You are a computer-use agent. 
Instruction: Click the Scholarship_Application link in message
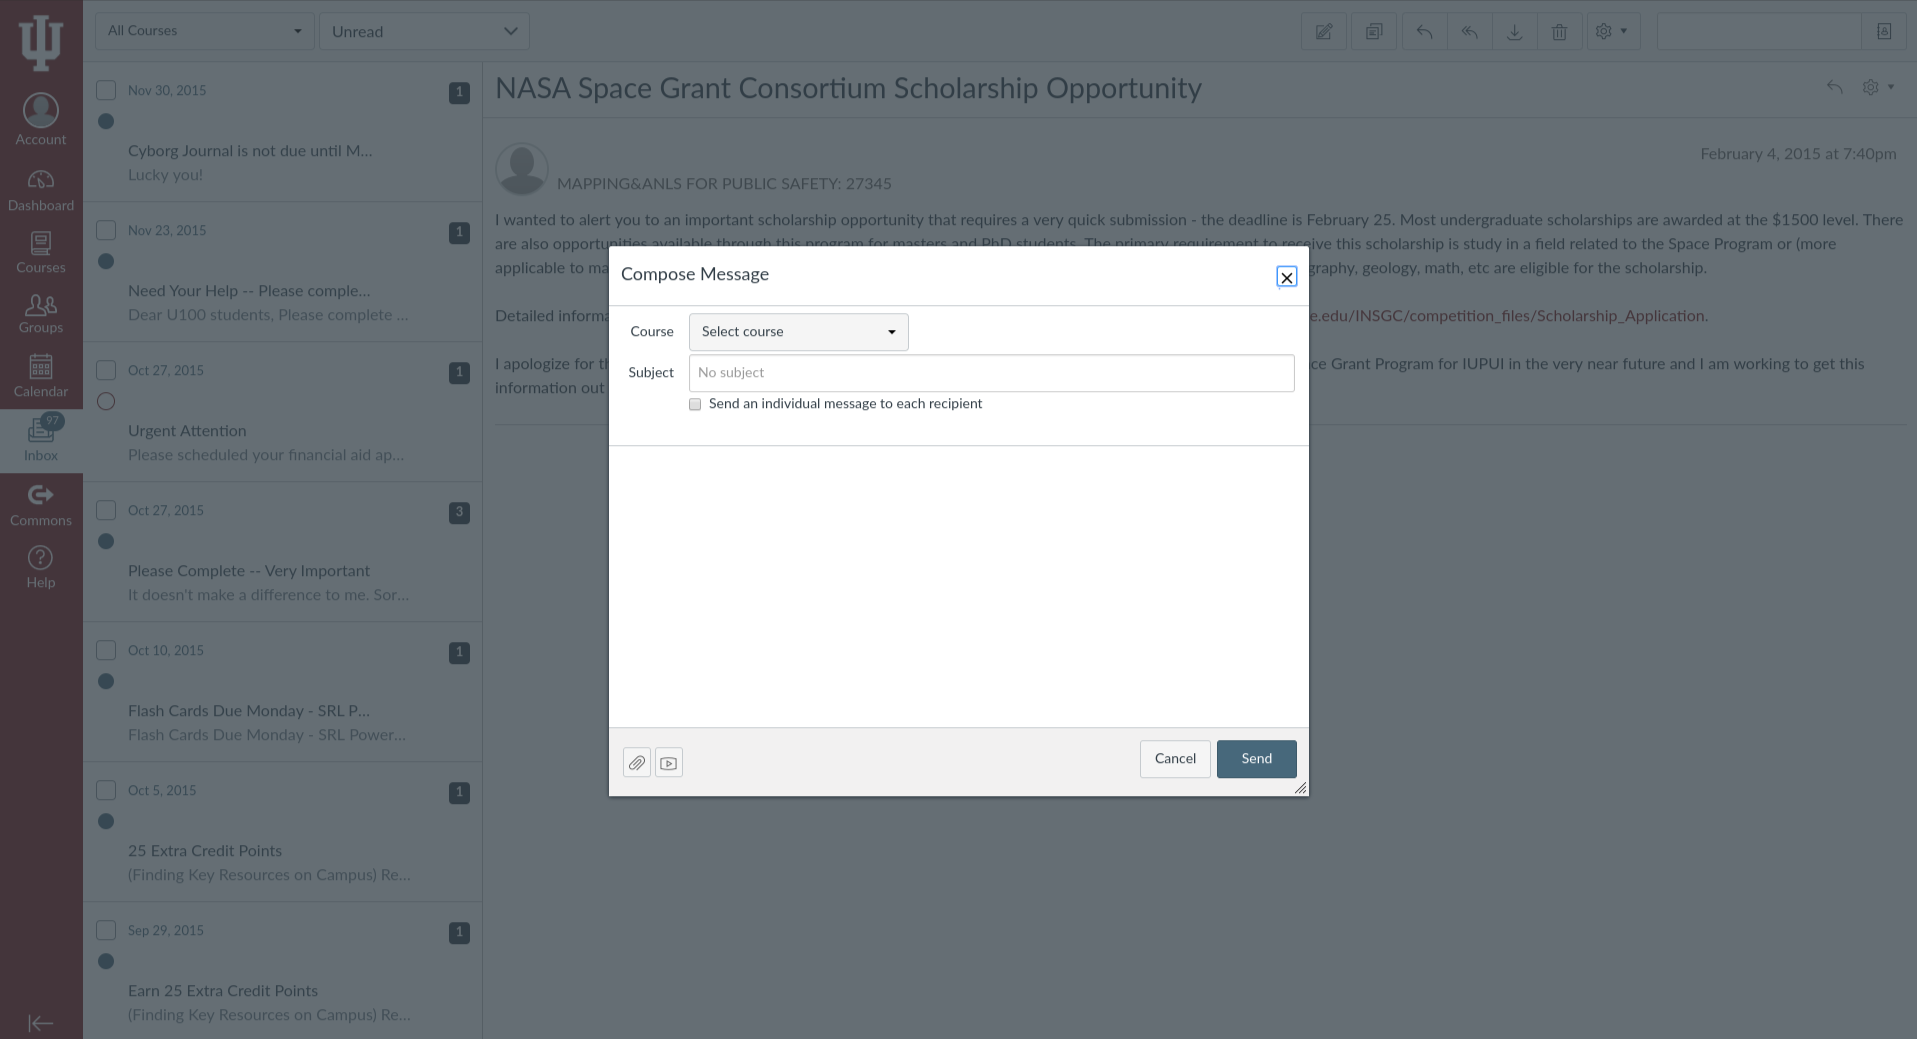[x=1508, y=316]
